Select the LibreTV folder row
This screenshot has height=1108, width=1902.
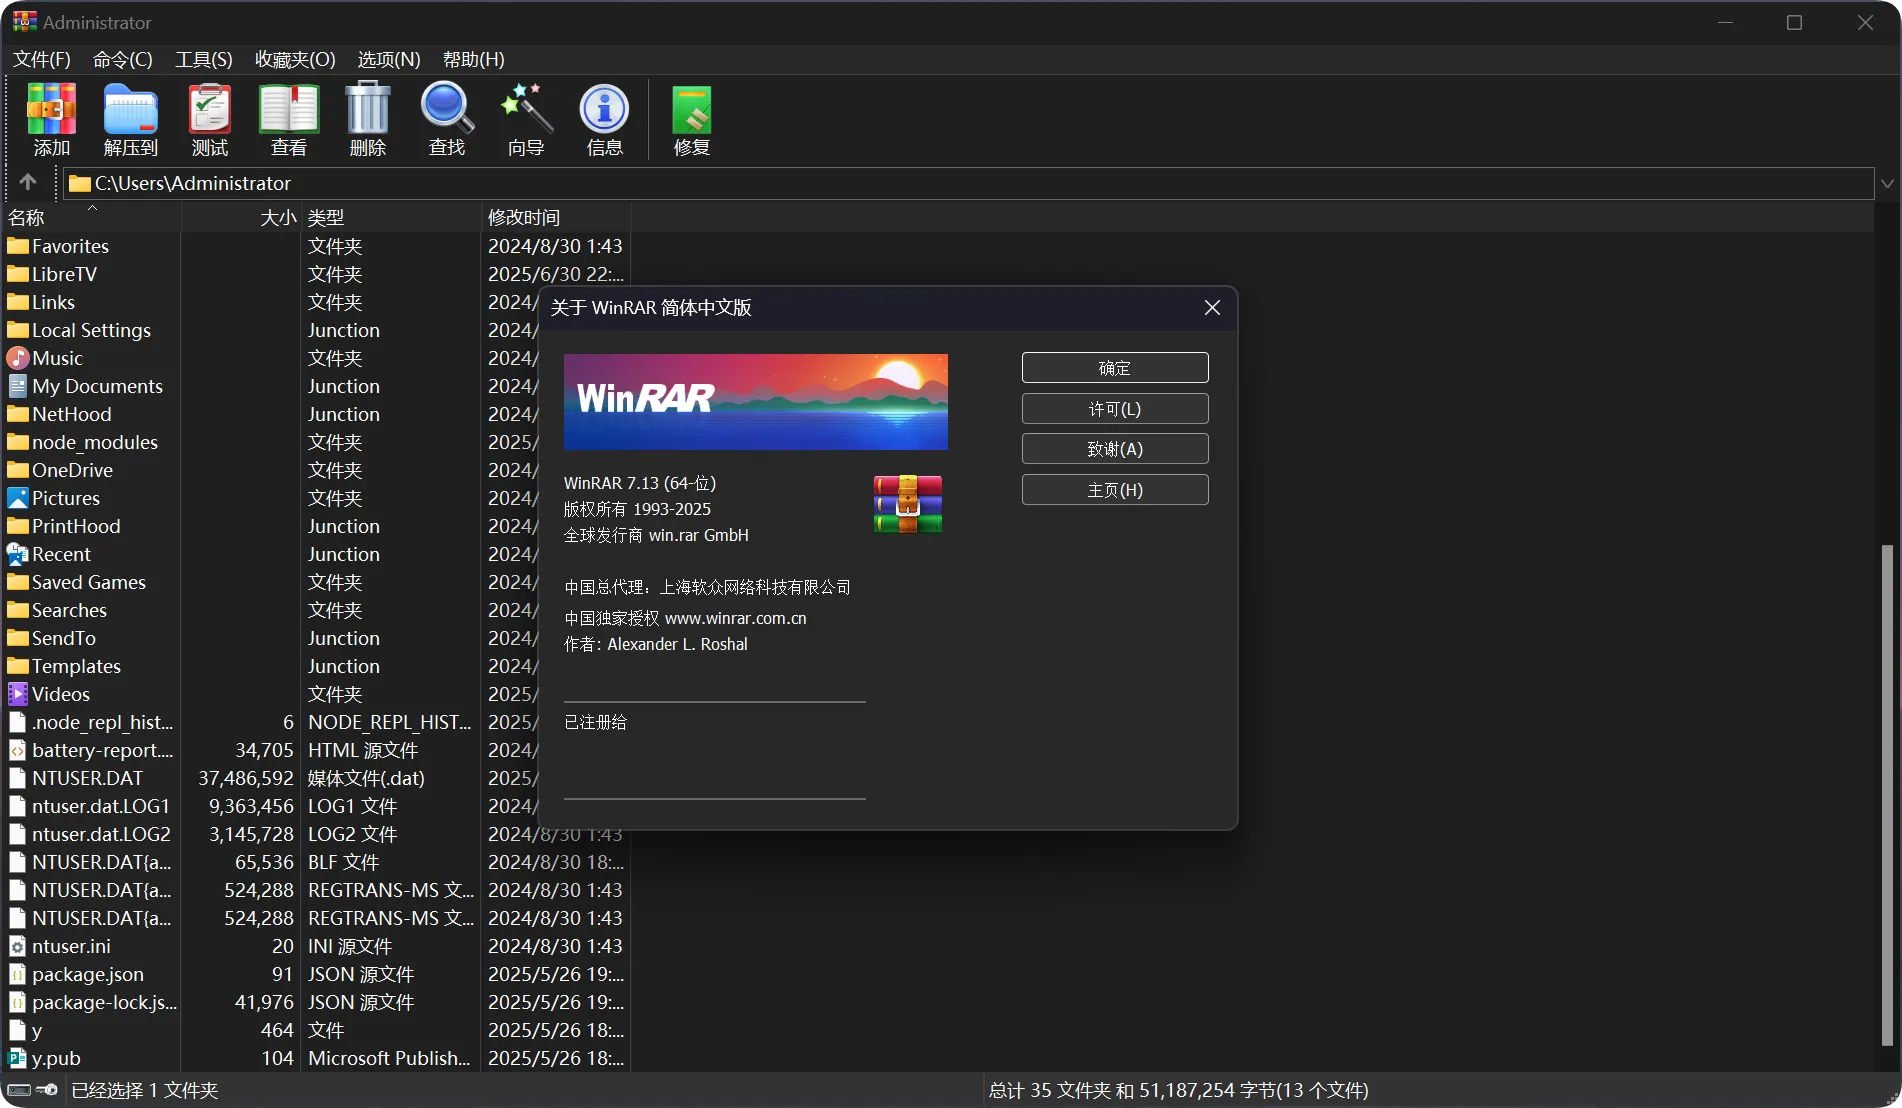316,274
